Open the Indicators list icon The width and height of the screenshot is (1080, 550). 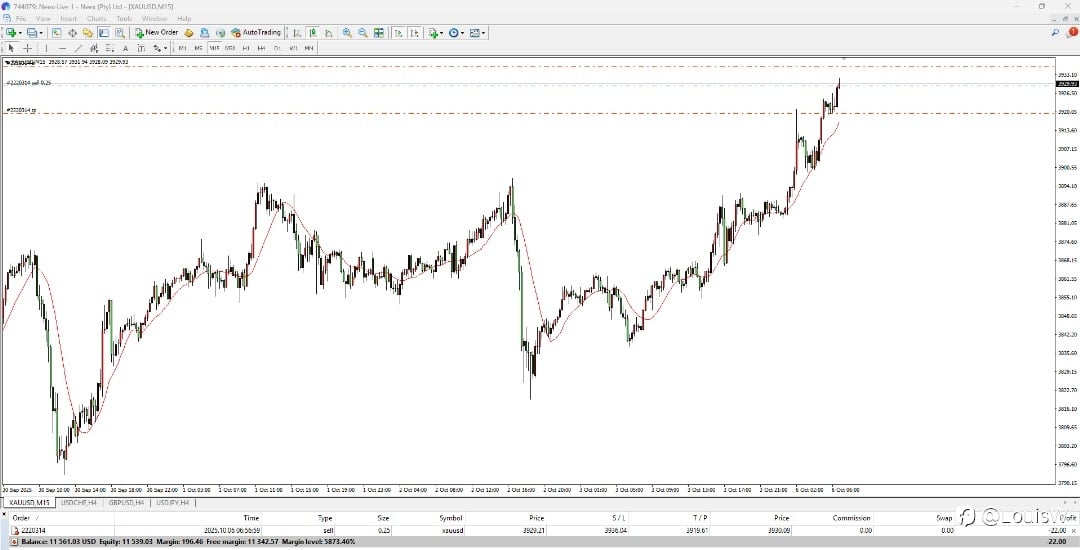434,32
